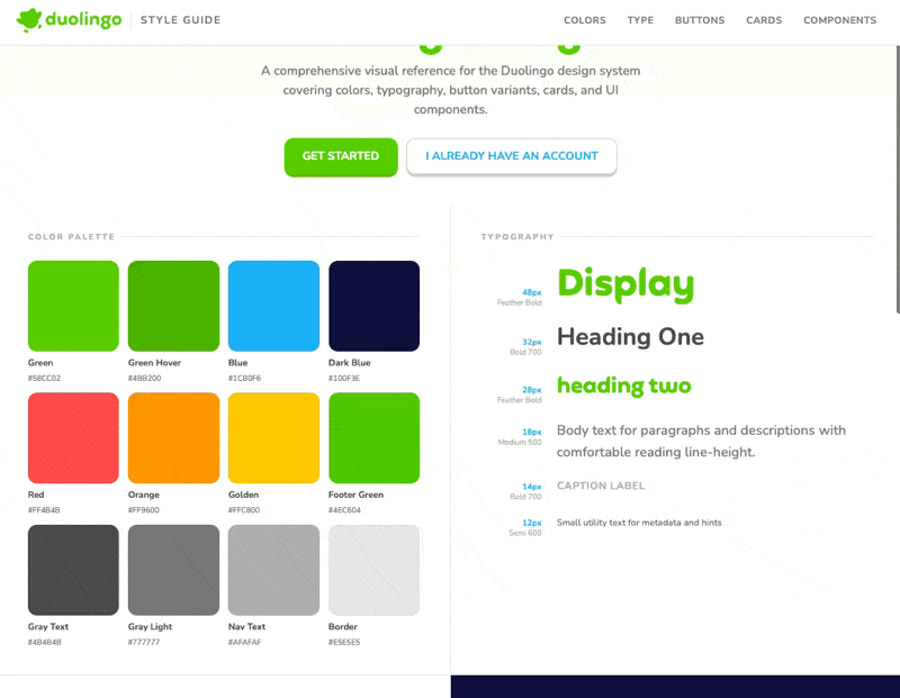
Task: Click the Duolingo owl logo icon
Action: point(29,20)
